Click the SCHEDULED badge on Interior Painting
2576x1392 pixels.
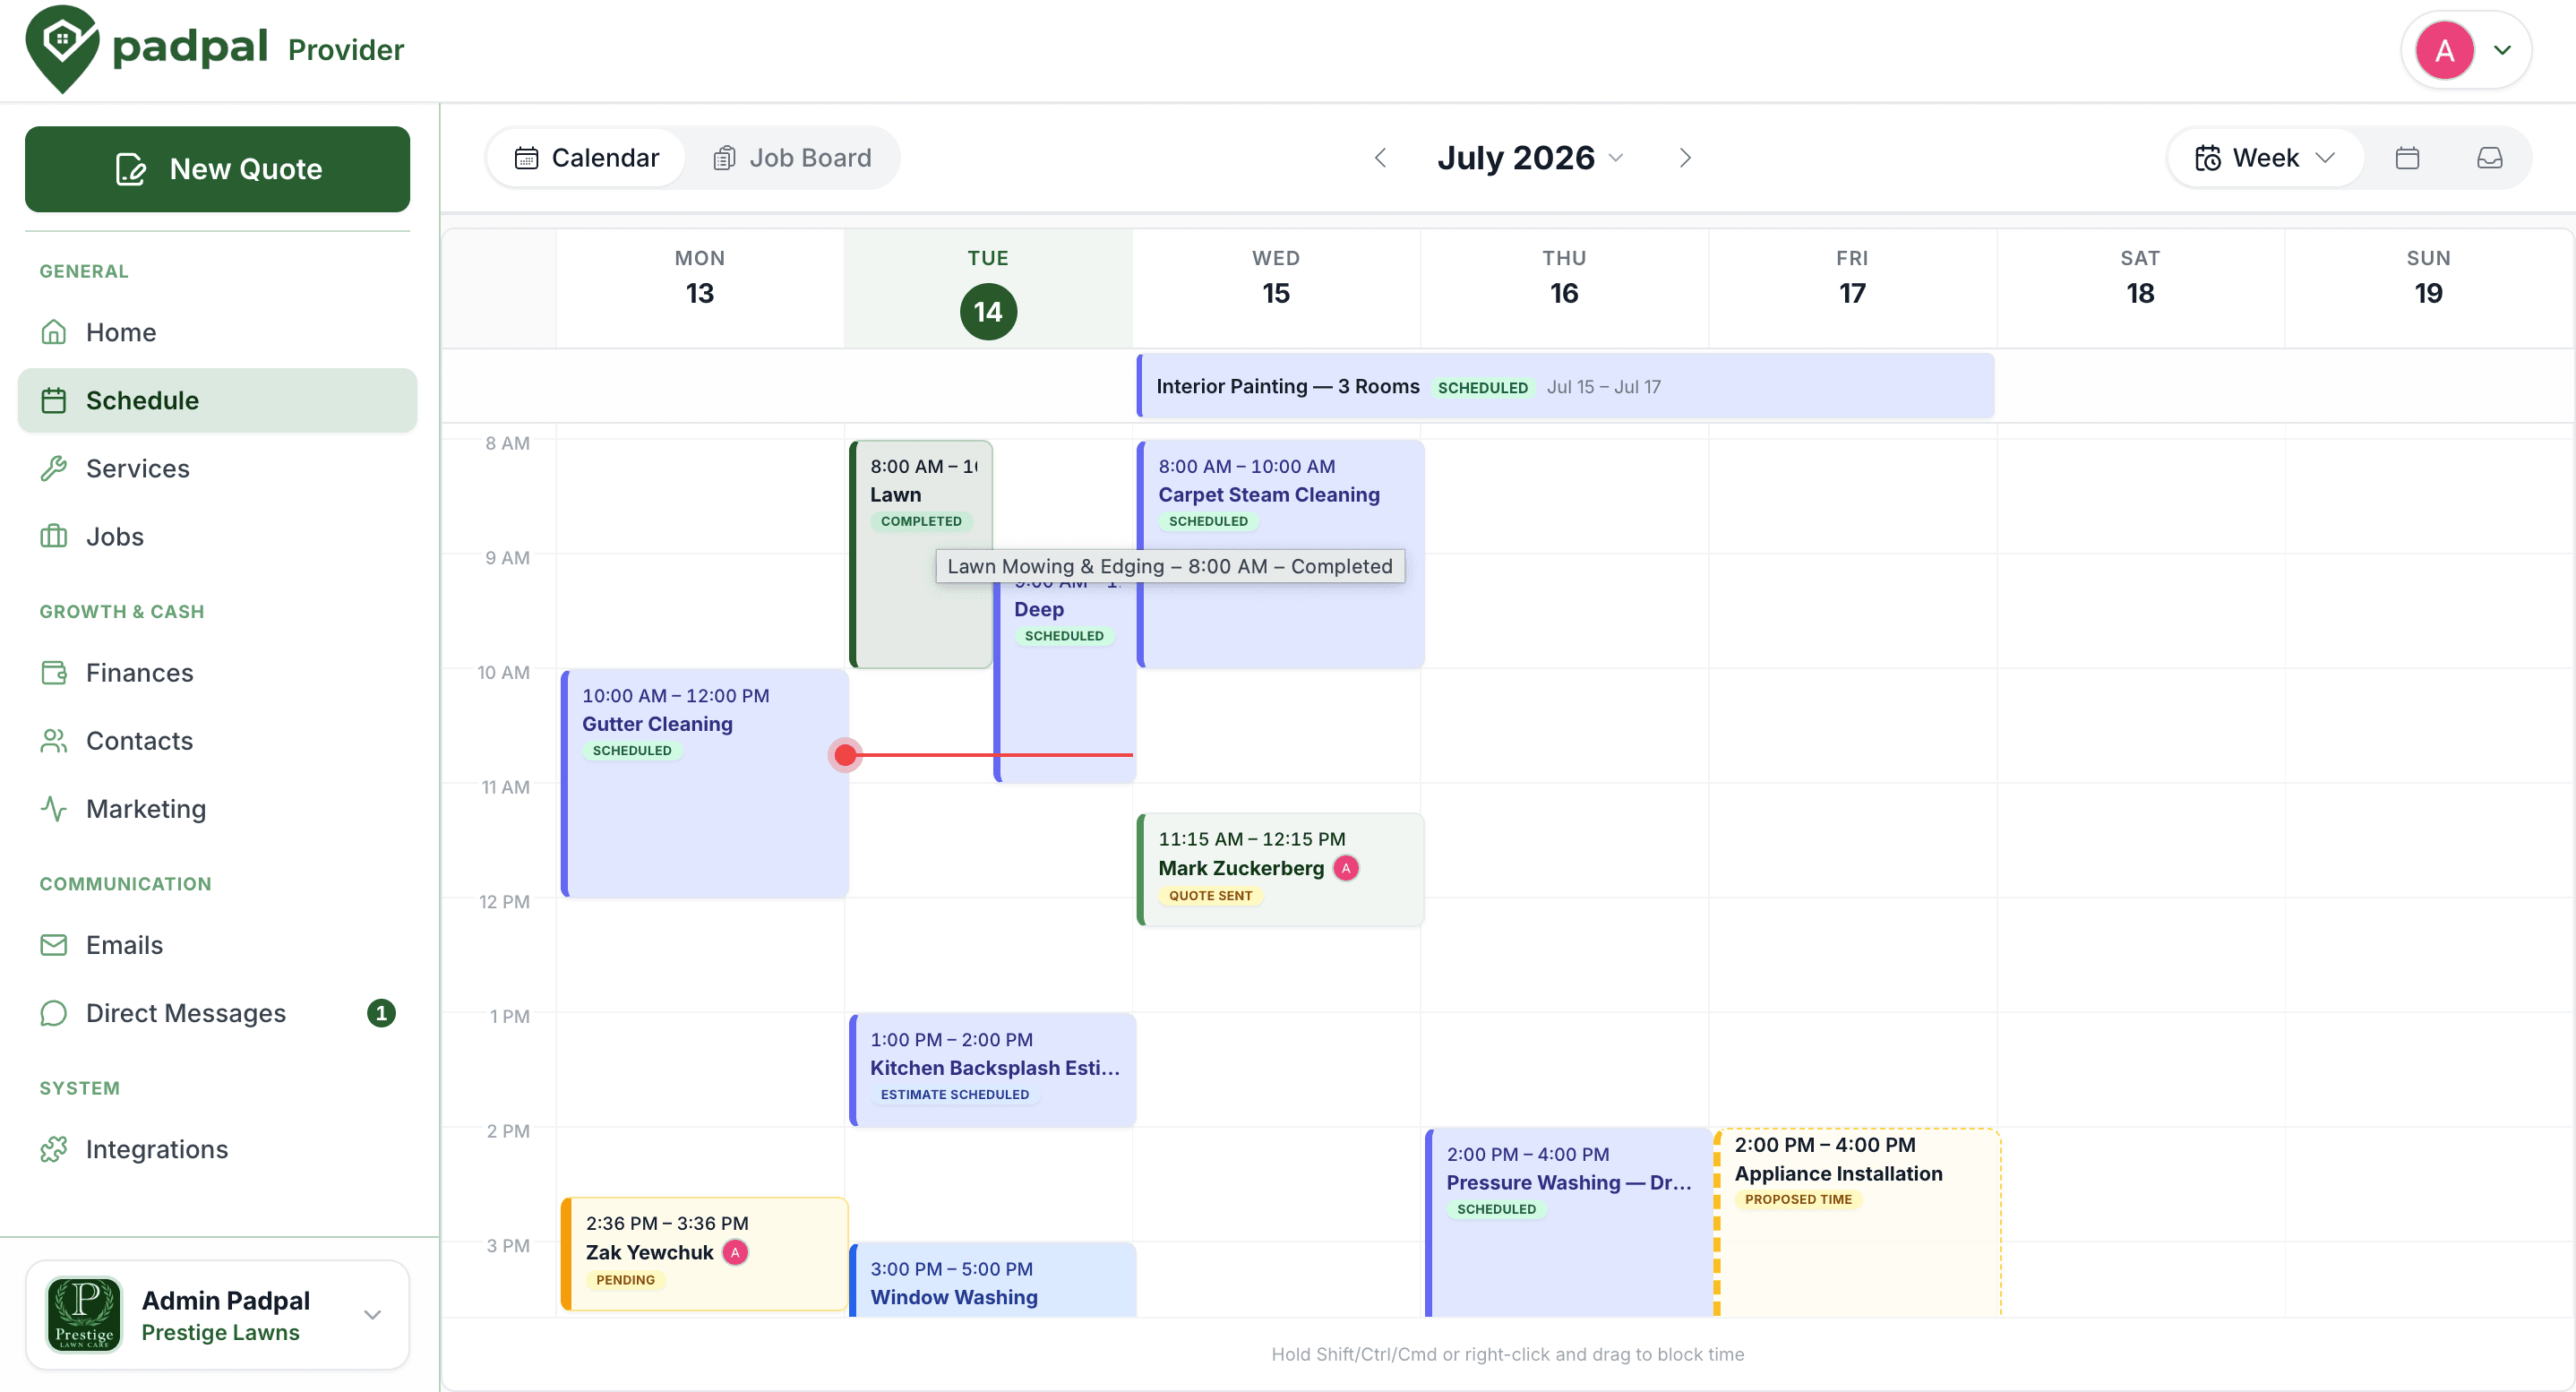tap(1483, 387)
